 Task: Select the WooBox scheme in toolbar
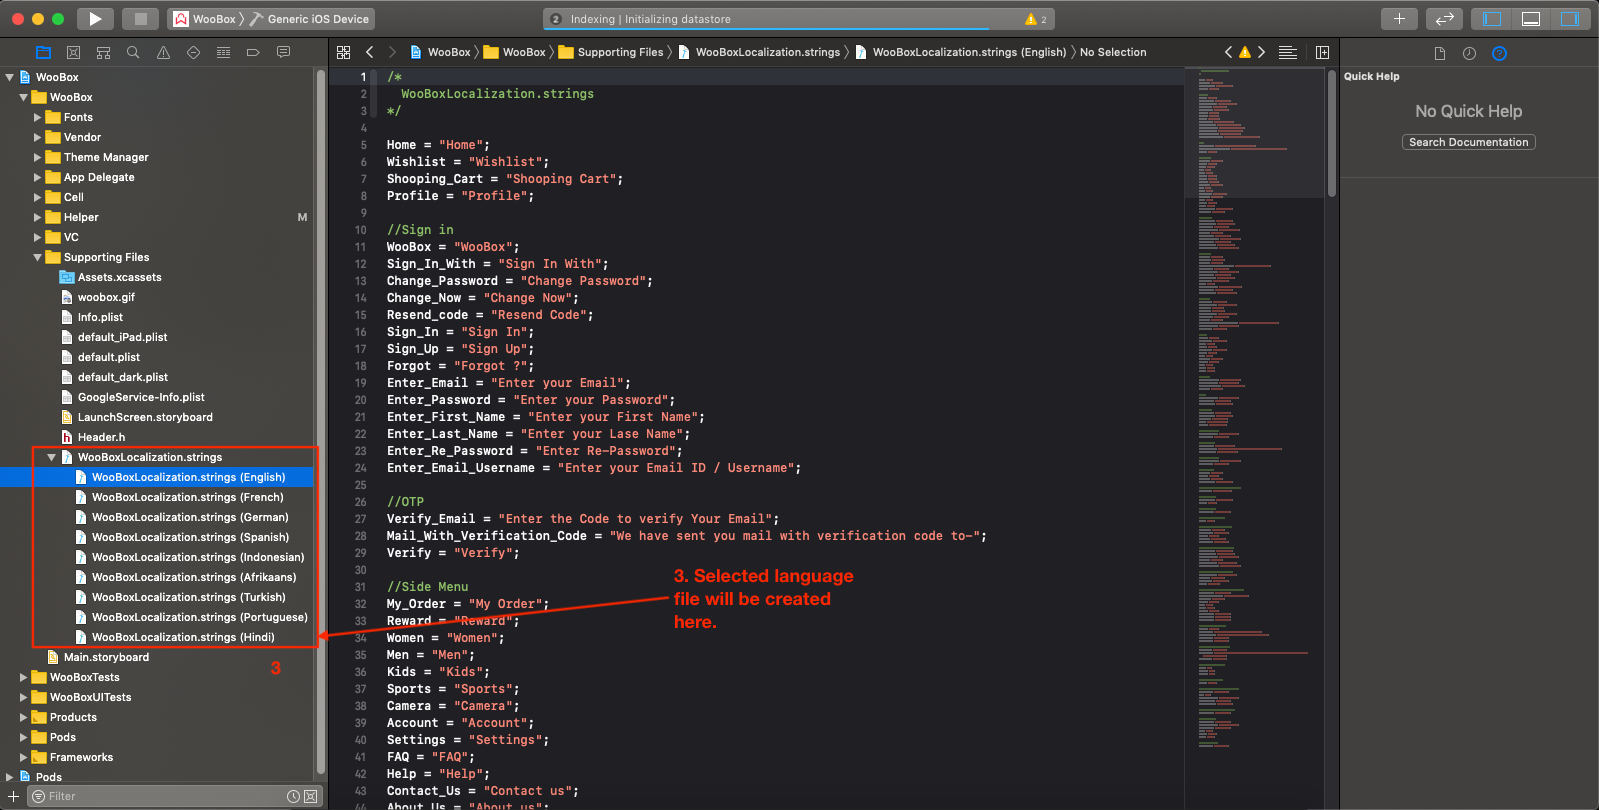tap(205, 19)
